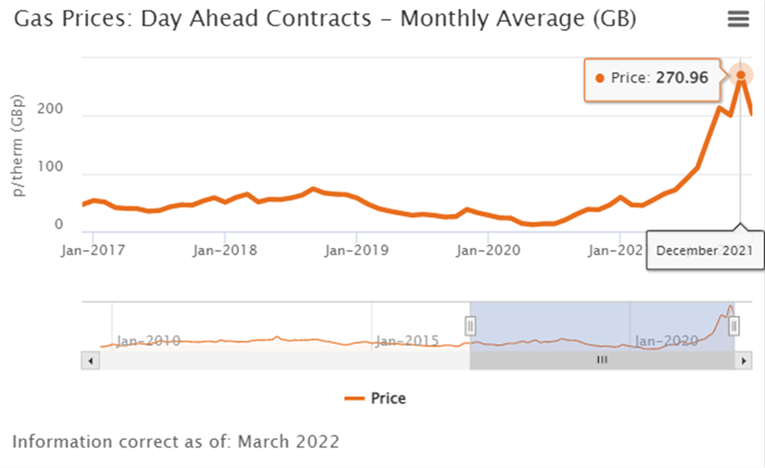Click the scrollbar left arrow button
This screenshot has height=468, width=765.
pos(92,360)
